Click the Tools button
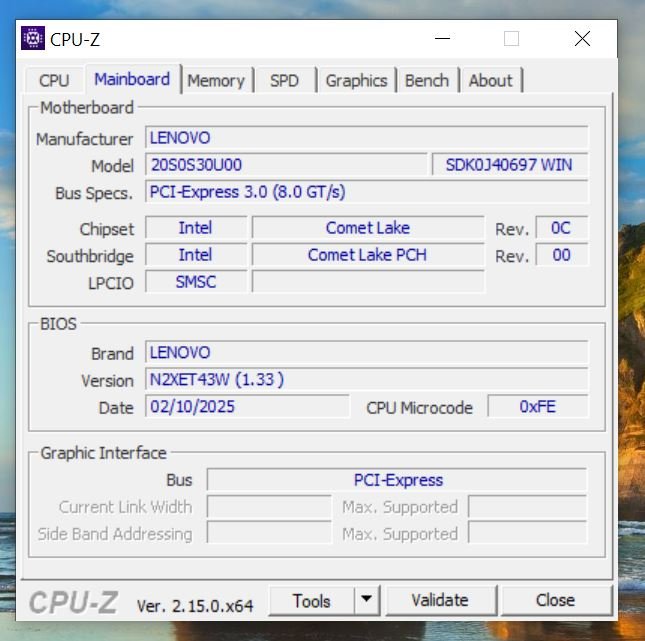This screenshot has height=641, width=645. pos(311,601)
